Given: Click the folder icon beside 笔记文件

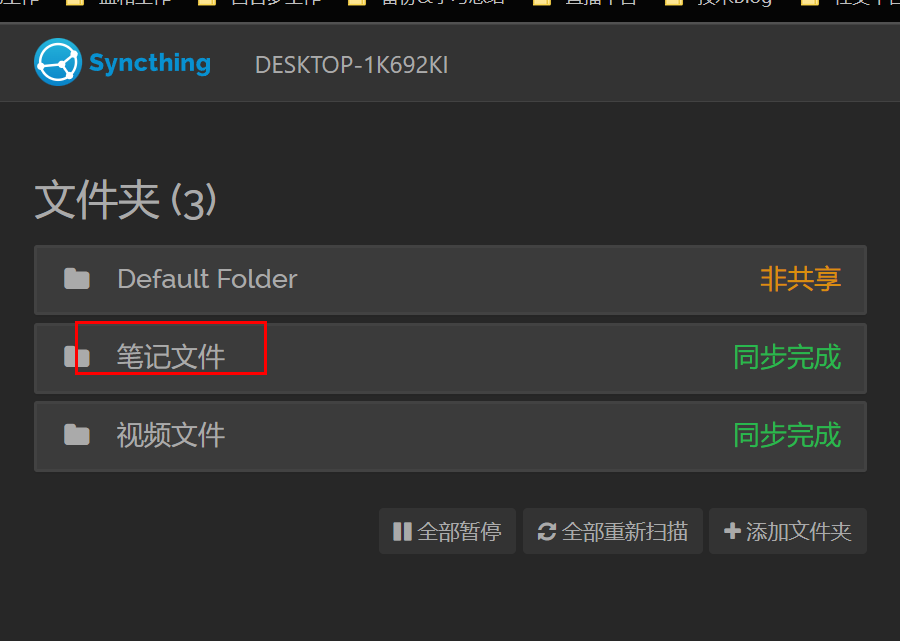Looking at the screenshot, I should coord(77,357).
